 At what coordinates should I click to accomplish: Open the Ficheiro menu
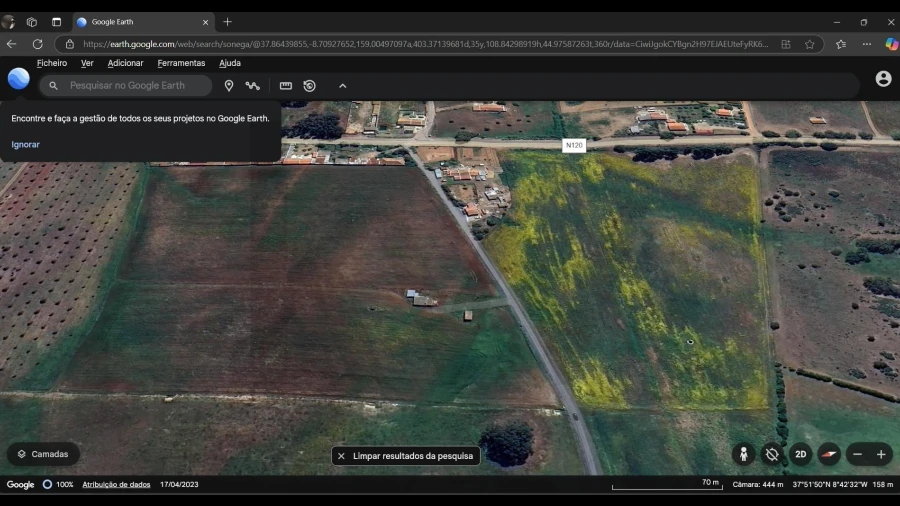coord(52,63)
